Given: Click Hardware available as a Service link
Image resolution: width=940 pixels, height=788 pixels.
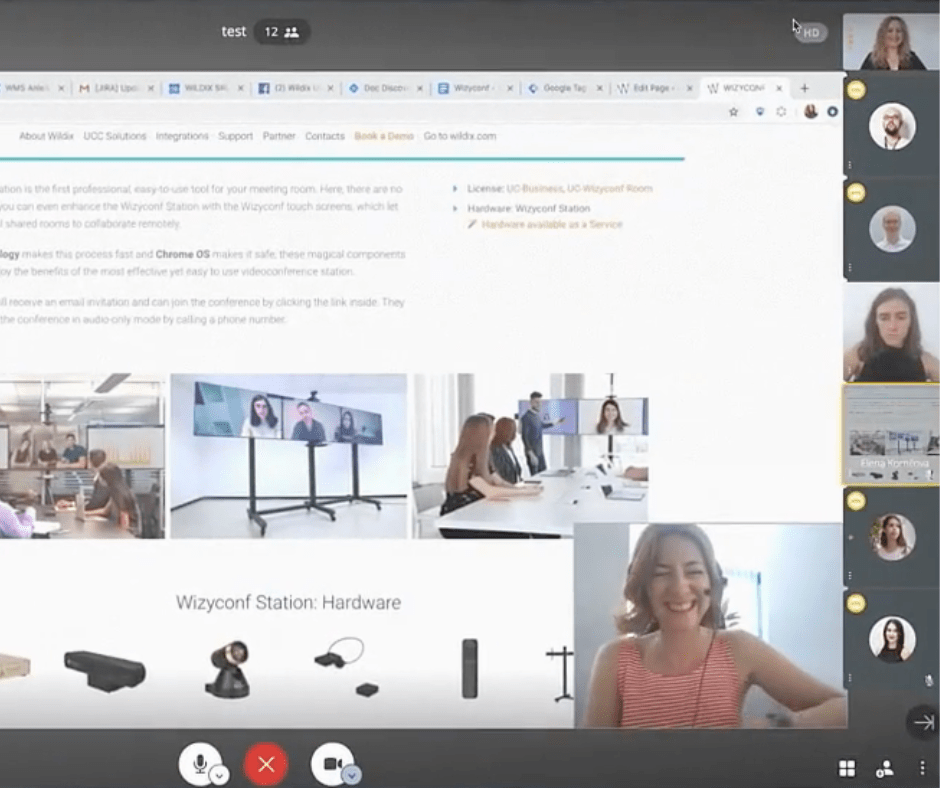Looking at the screenshot, I should [552, 224].
